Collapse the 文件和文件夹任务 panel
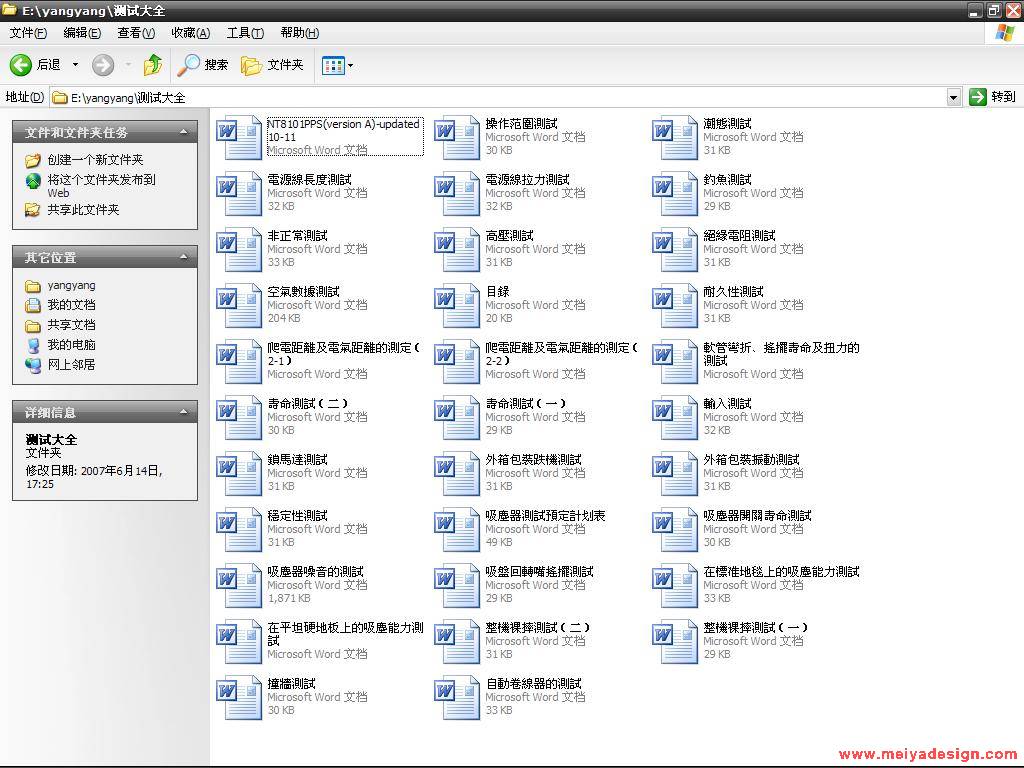Viewport: 1024px width, 768px height. (183, 132)
